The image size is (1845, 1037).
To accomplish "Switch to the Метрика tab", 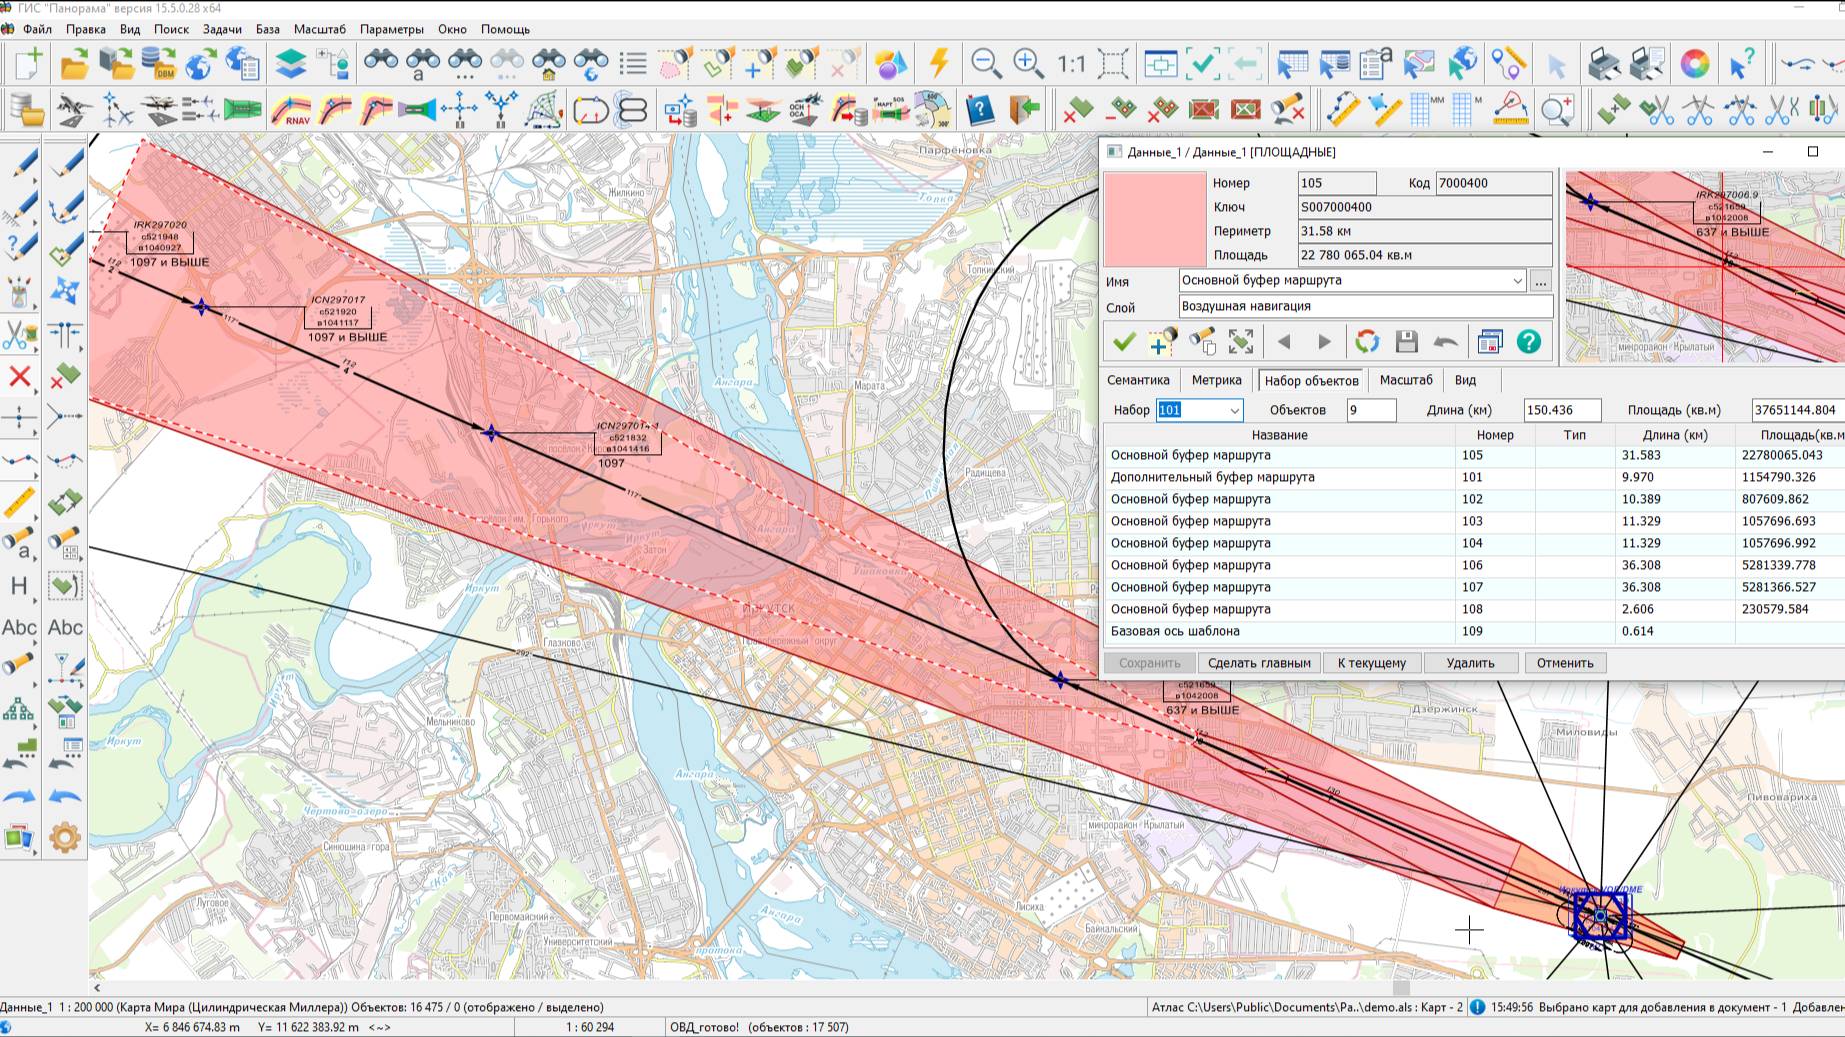I will (1216, 380).
